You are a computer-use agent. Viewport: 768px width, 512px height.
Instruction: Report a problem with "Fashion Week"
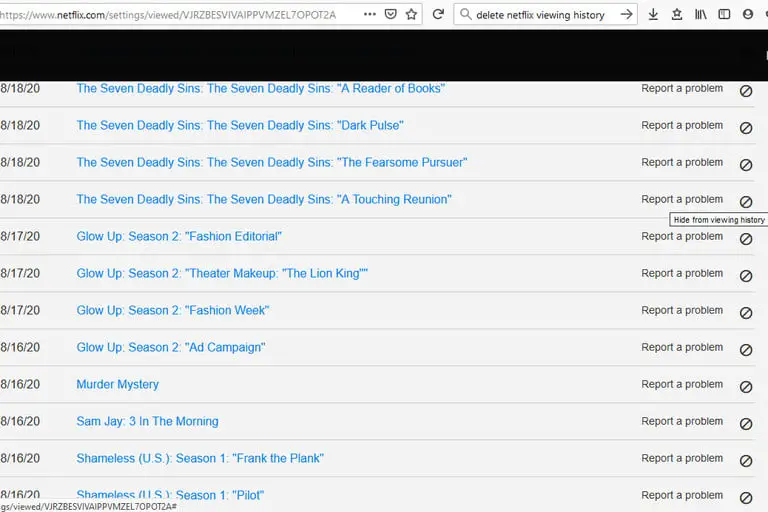tap(682, 311)
